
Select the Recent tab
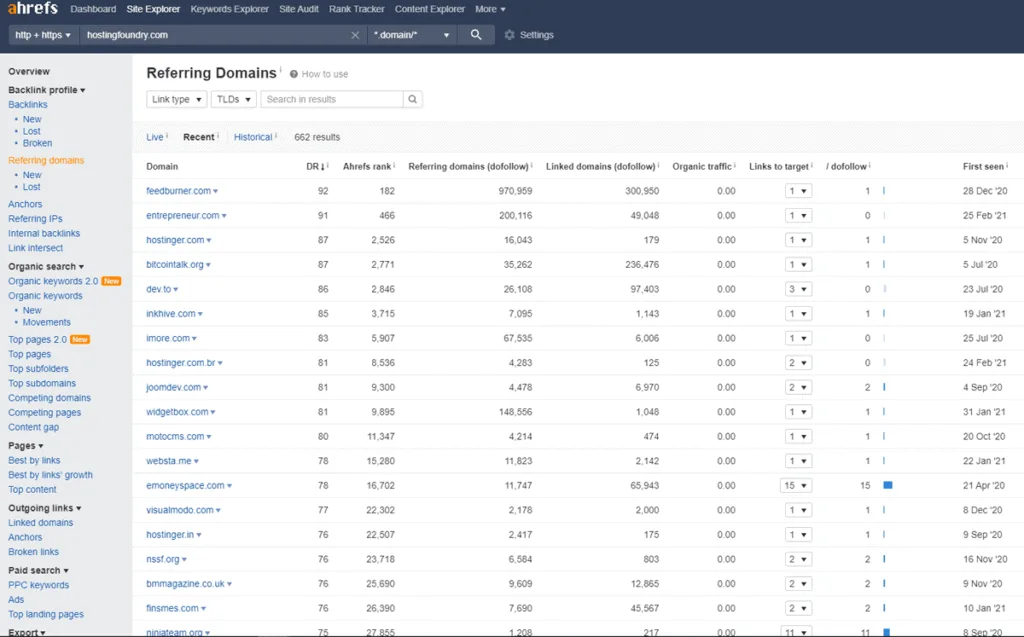pyautogui.click(x=199, y=137)
